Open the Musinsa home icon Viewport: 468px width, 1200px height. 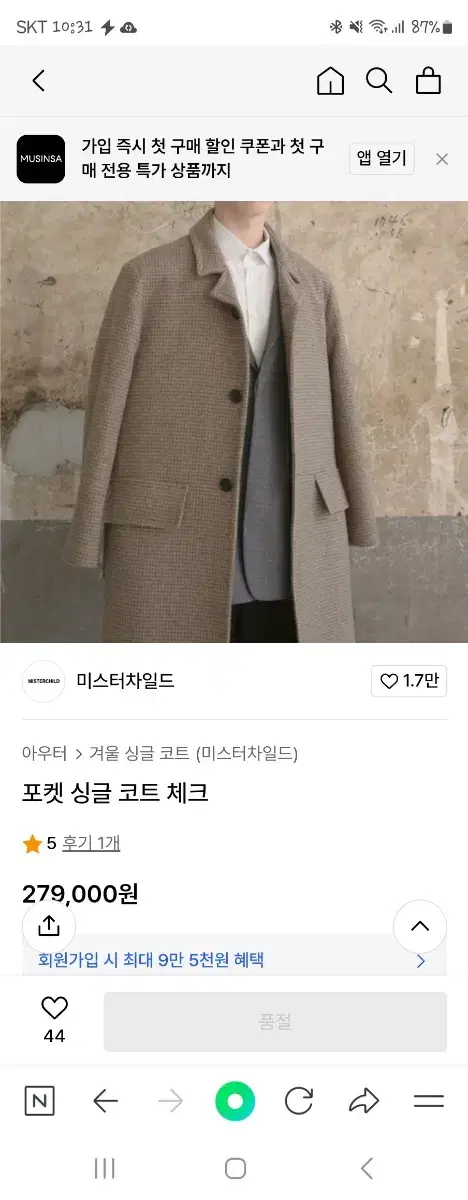coord(330,81)
